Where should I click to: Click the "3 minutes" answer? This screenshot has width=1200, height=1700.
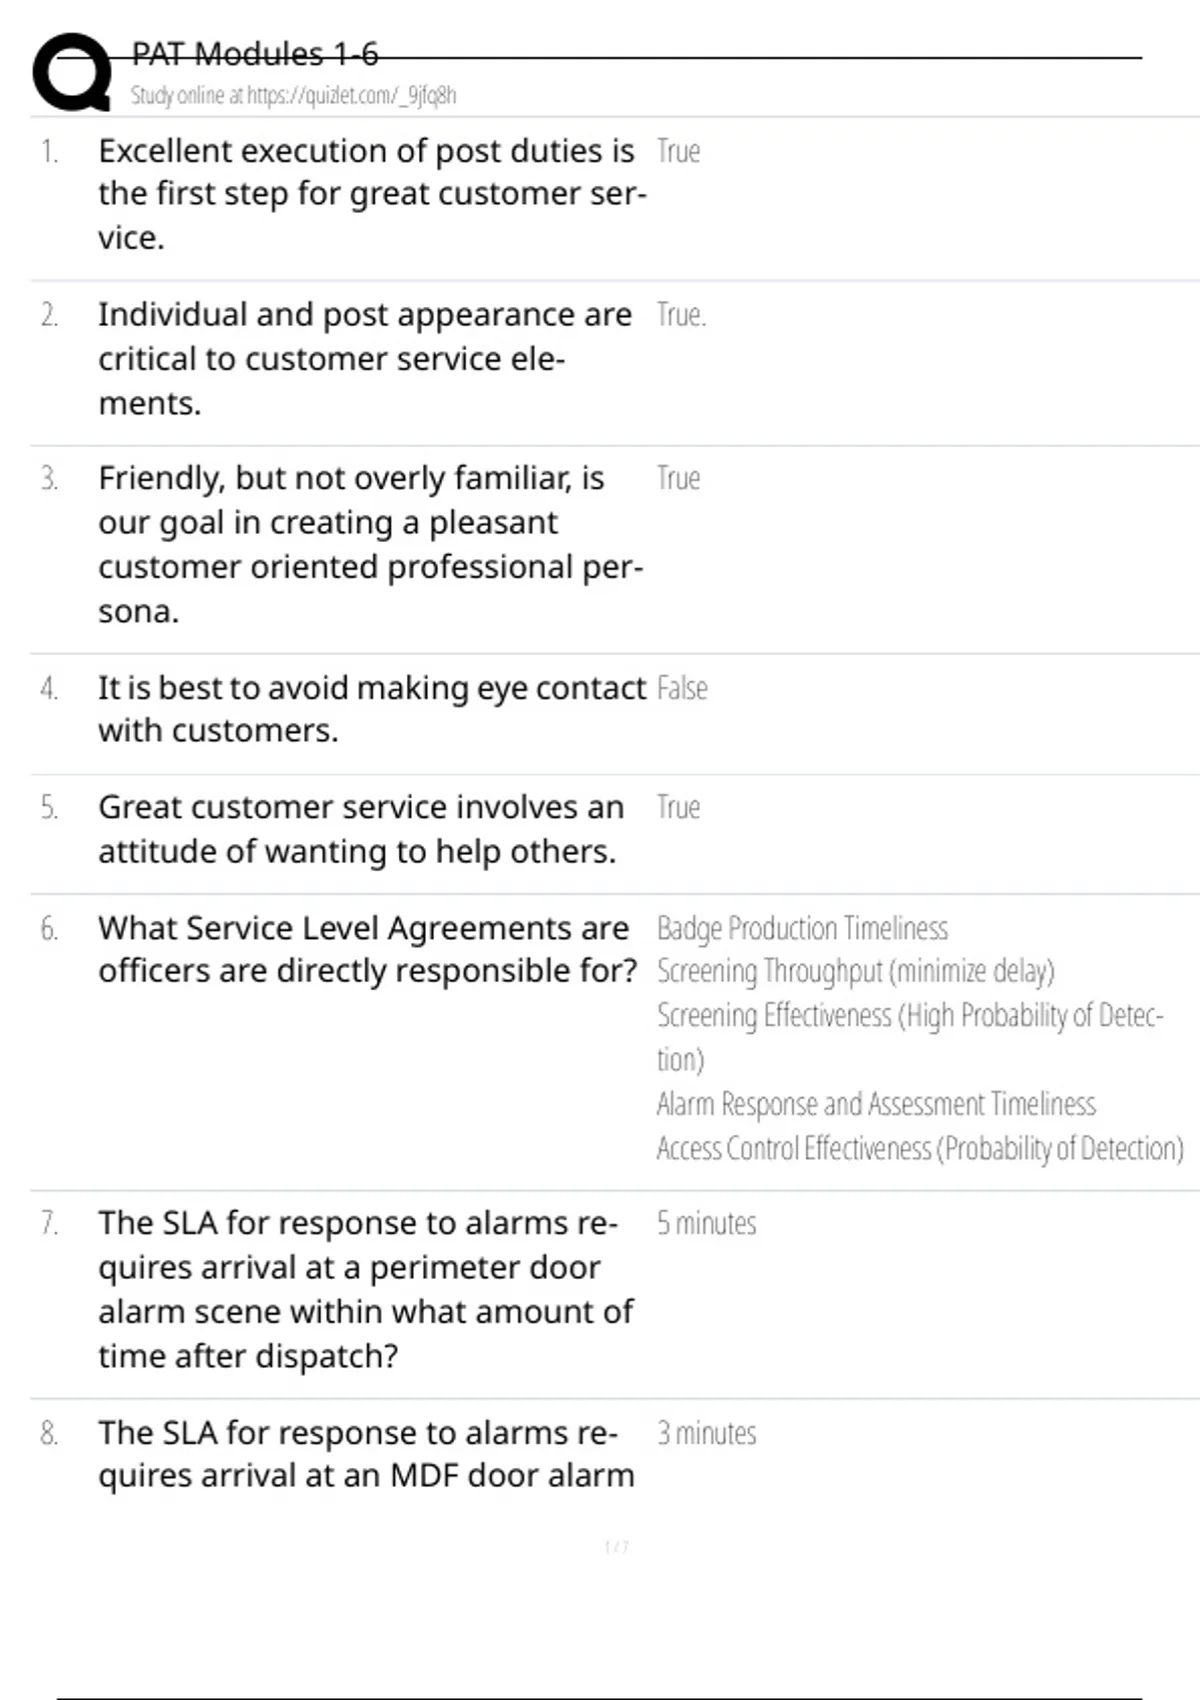tap(706, 1434)
